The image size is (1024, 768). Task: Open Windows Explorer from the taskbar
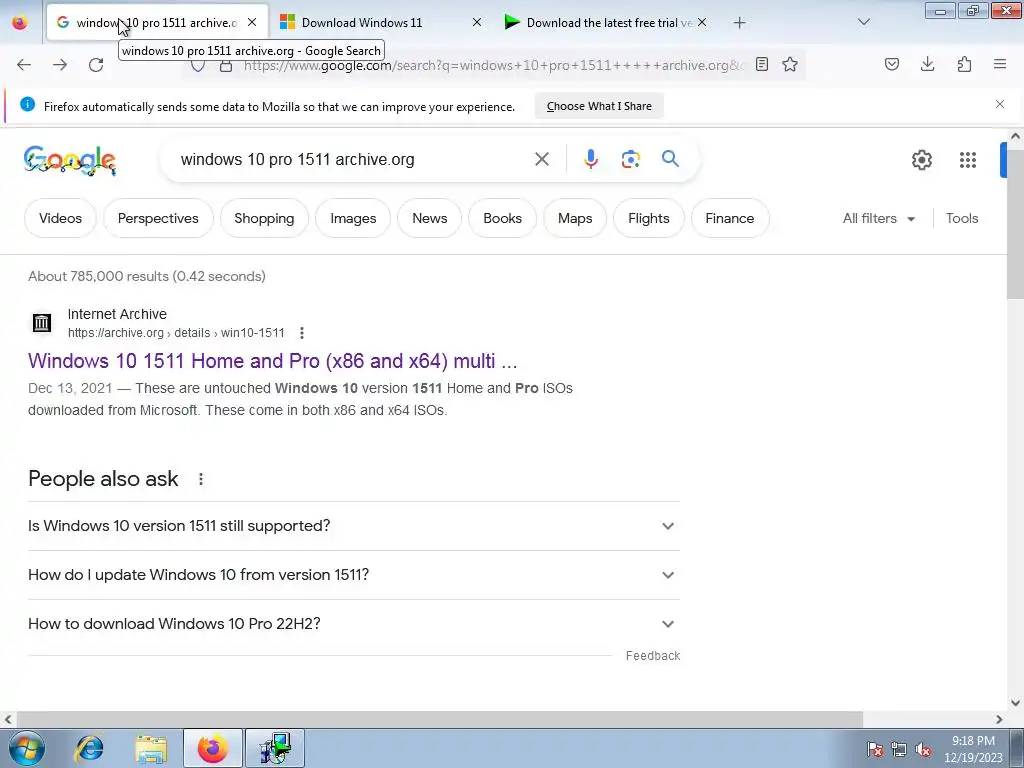151,748
